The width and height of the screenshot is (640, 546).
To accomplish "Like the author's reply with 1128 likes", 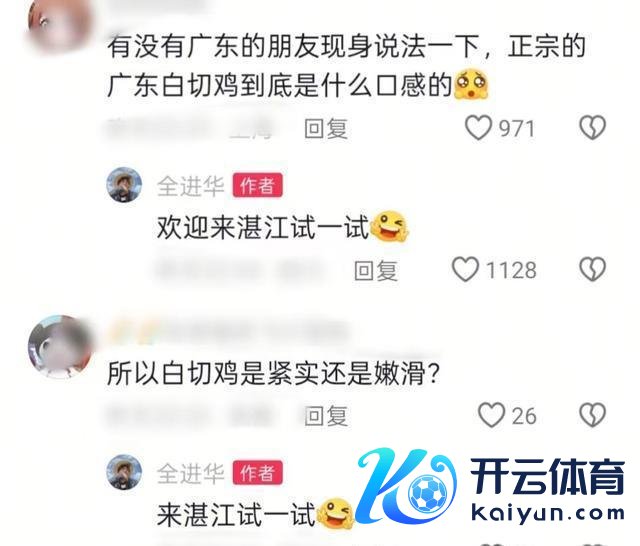I will click(465, 269).
